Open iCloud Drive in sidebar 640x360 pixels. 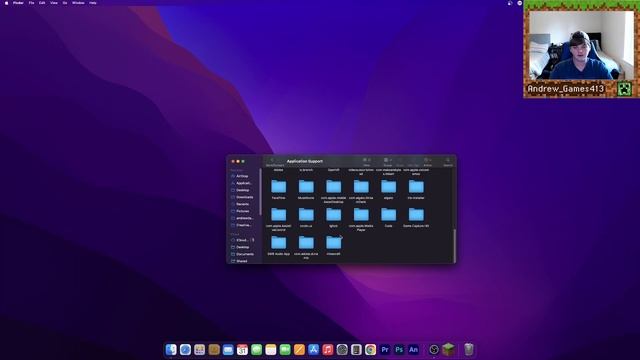tap(242, 240)
